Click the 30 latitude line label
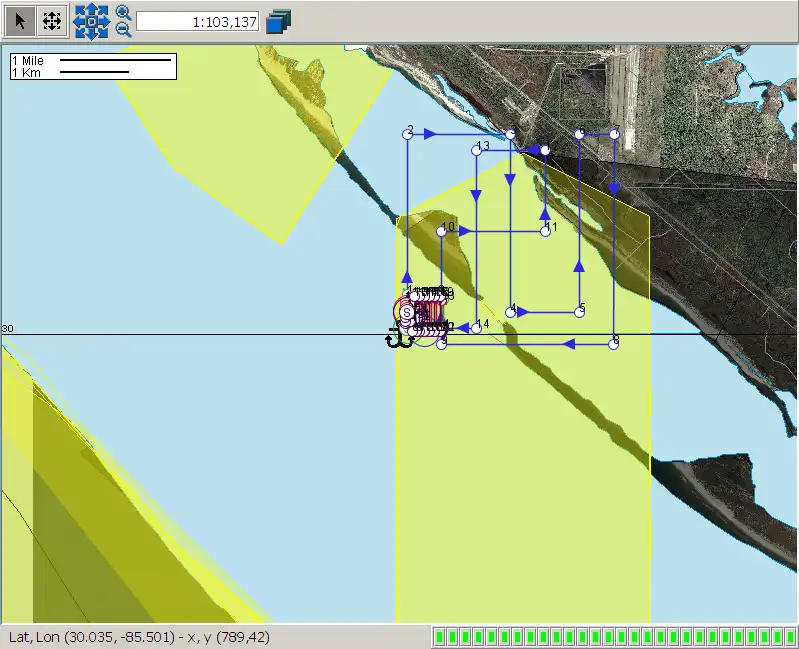 click(7, 329)
